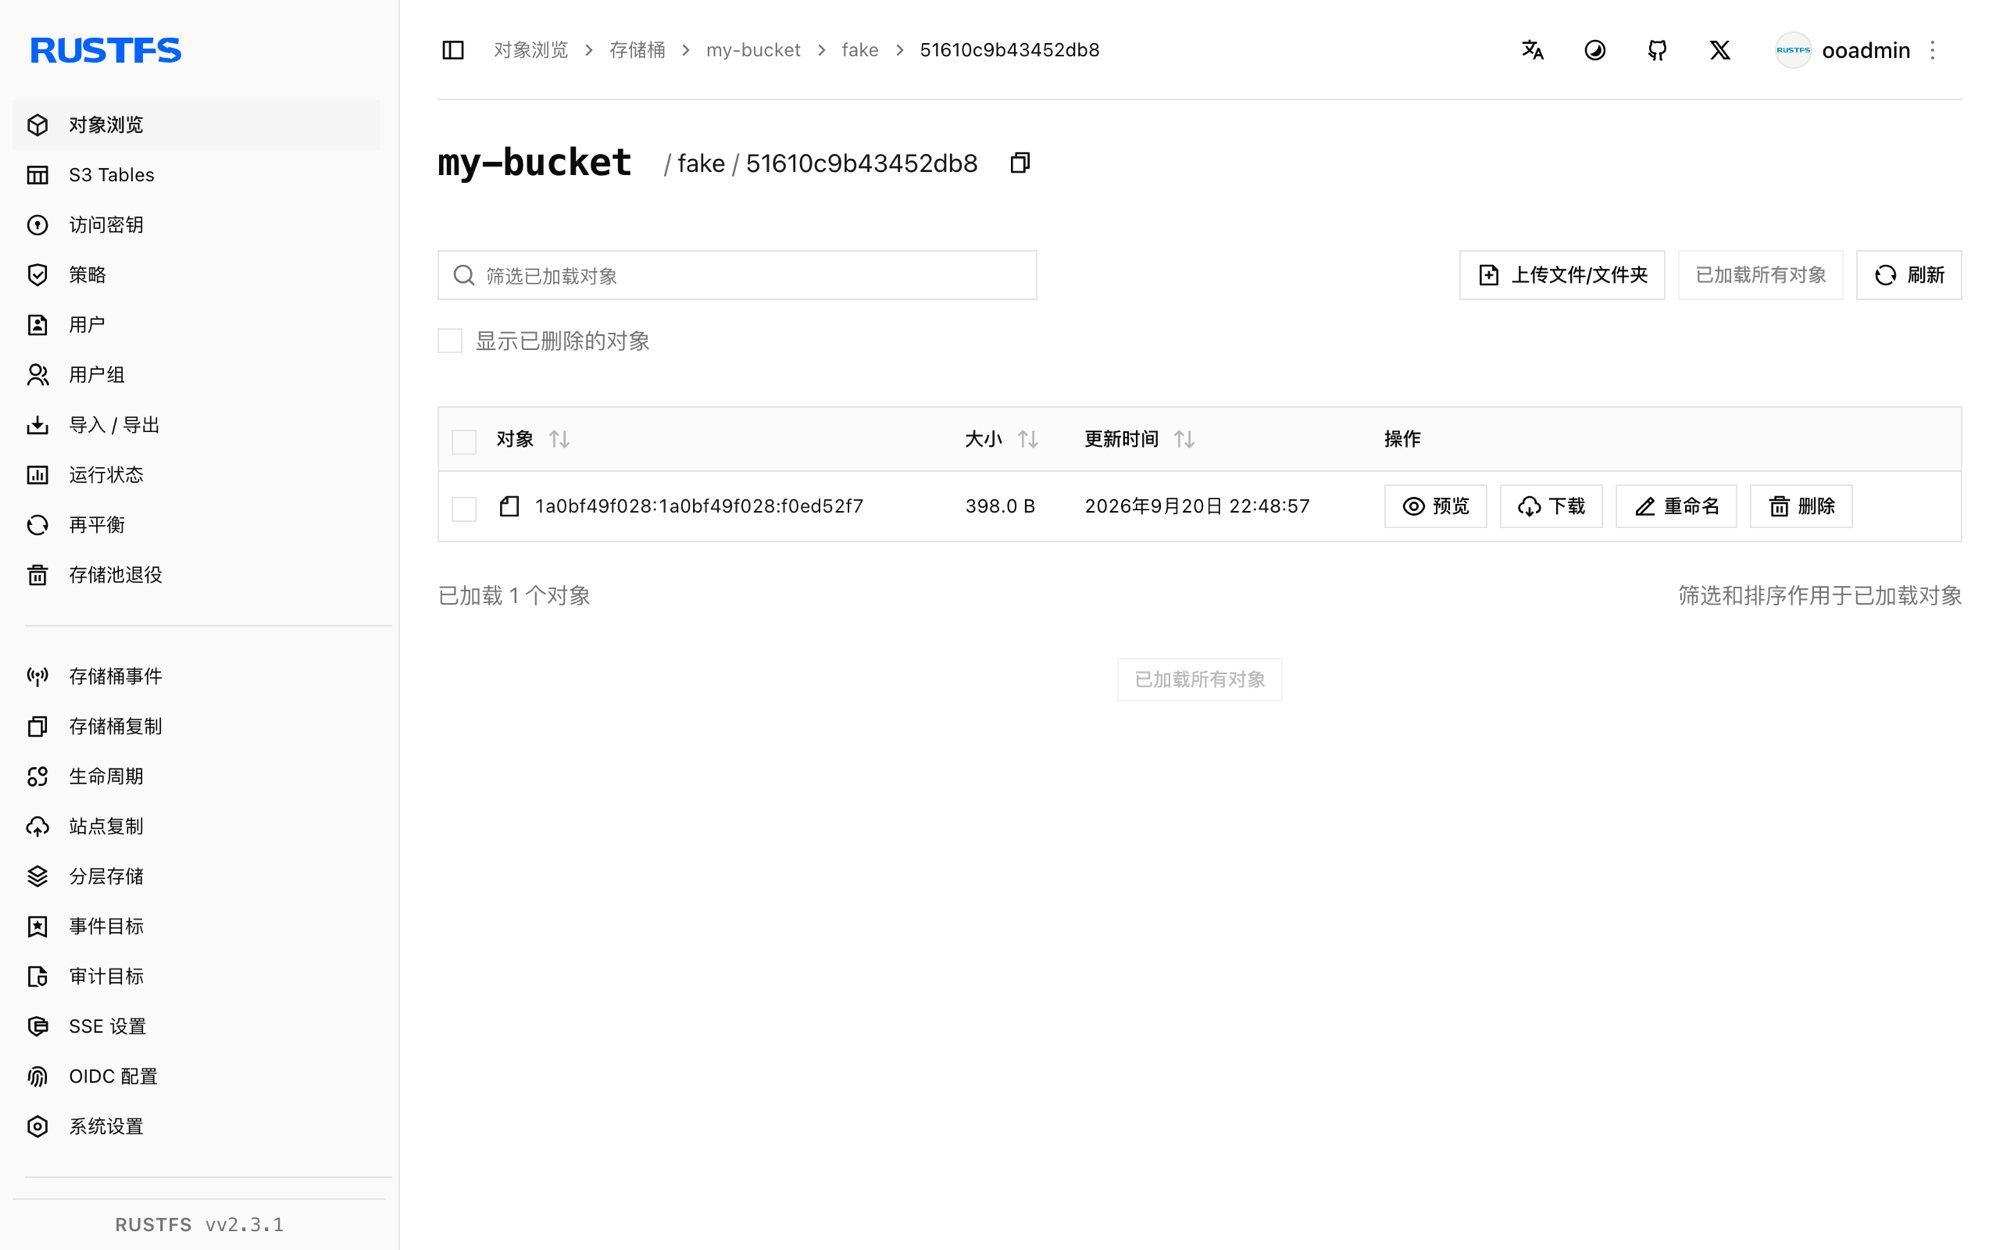The height and width of the screenshot is (1250, 2000).
Task: Copy the object path with copy icon
Action: tap(1020, 163)
